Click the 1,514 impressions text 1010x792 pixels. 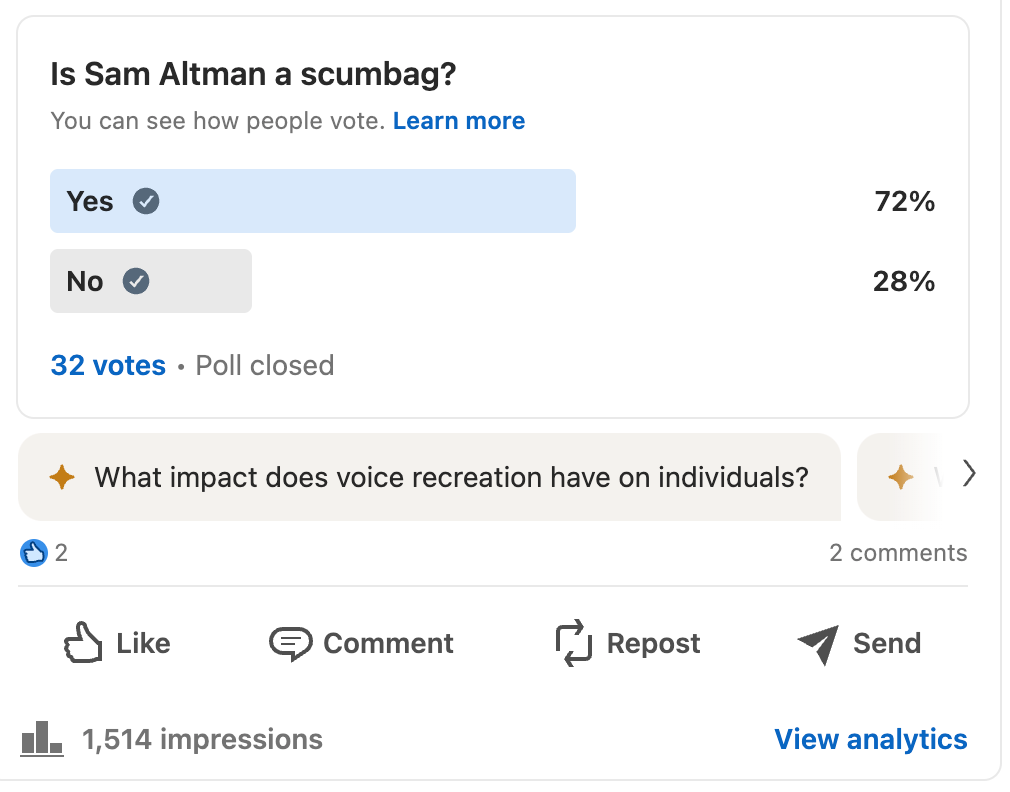pos(202,739)
